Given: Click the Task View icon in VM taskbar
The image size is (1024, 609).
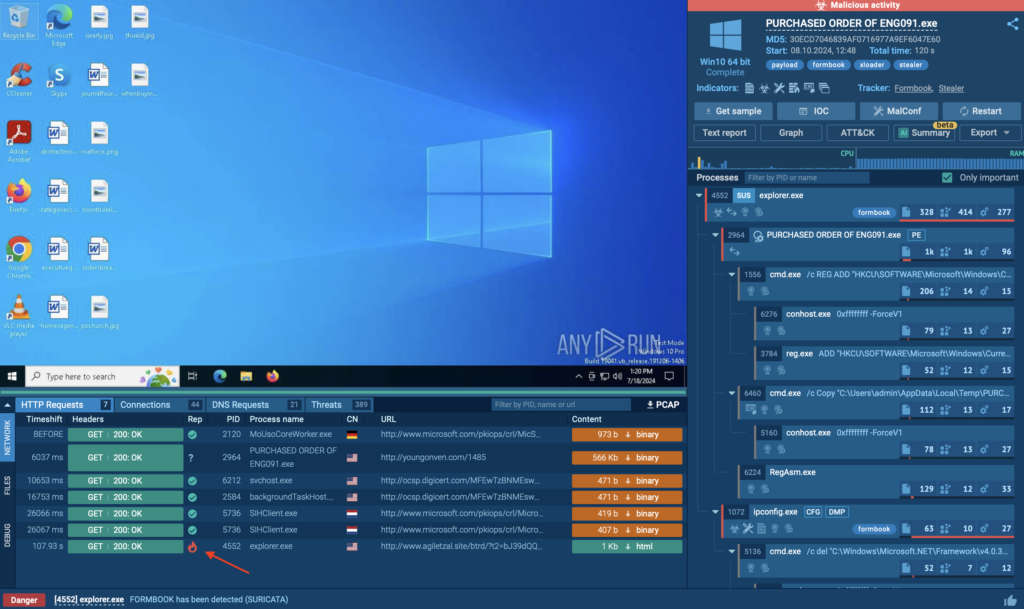Looking at the screenshot, I should (x=193, y=377).
